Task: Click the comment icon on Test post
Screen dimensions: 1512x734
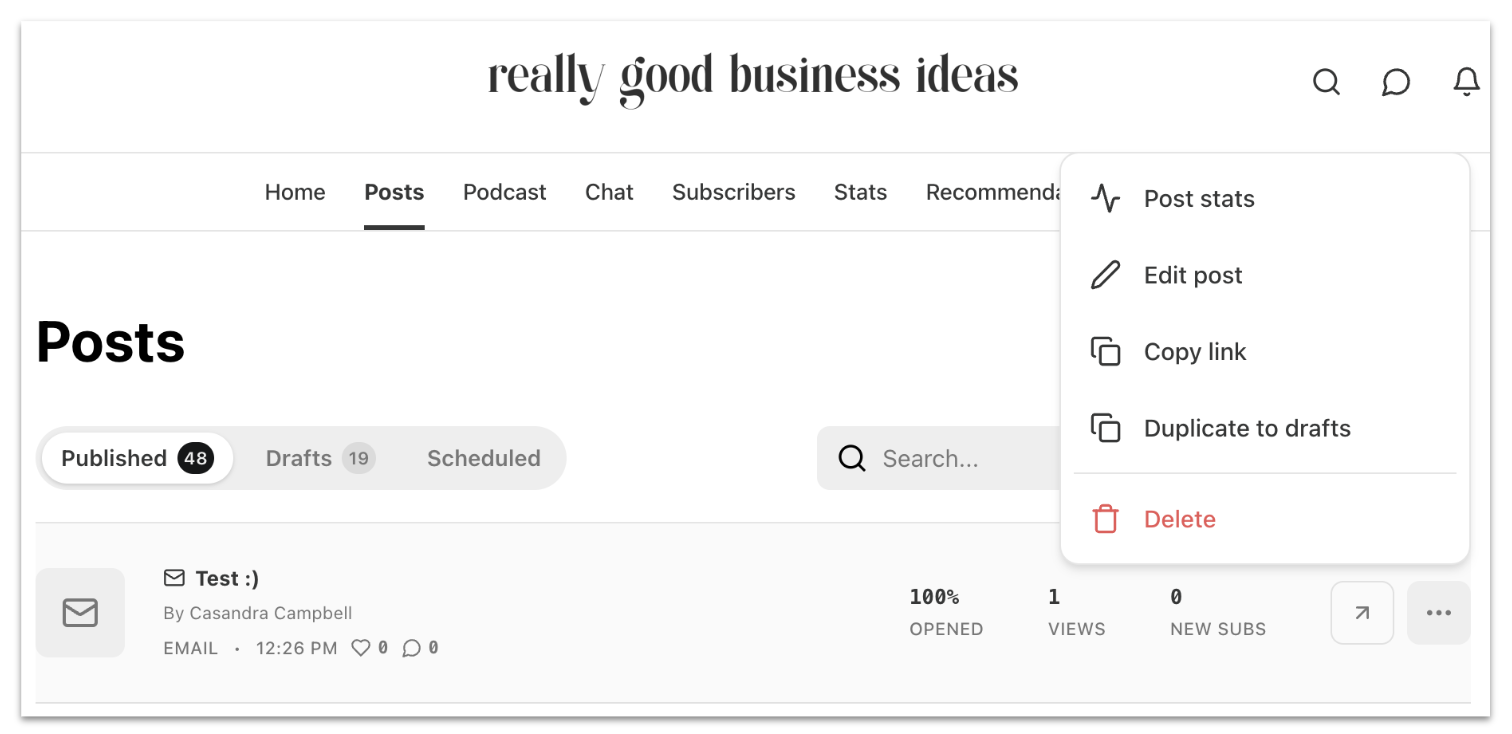Action: click(411, 648)
